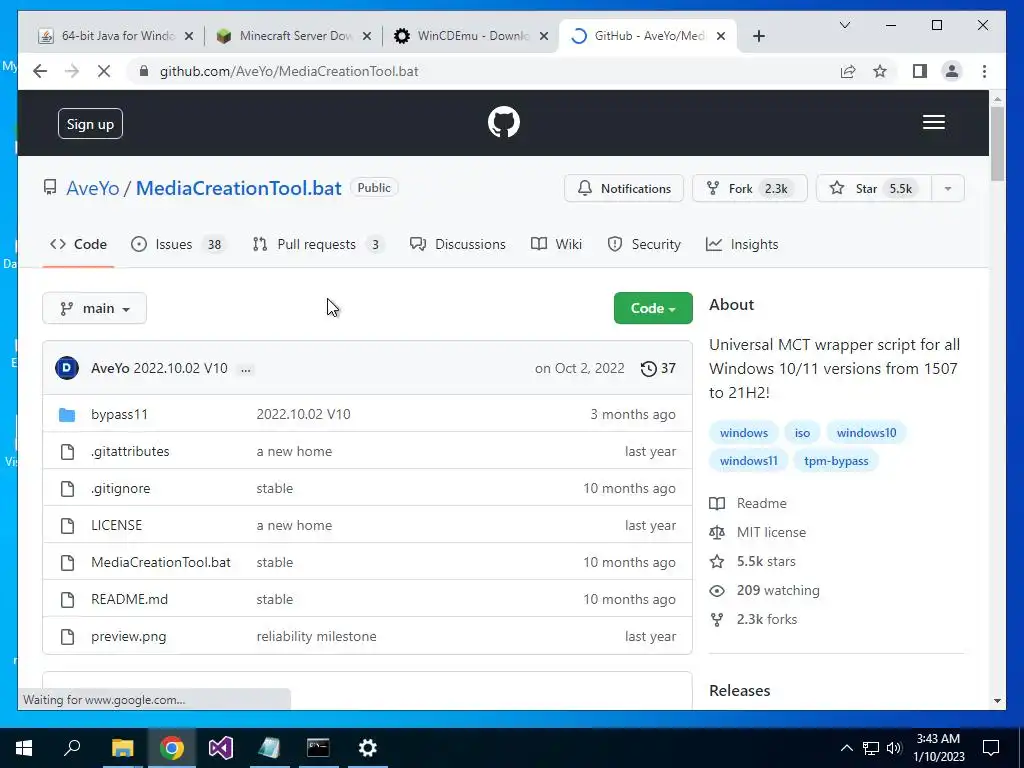Viewport: 1024px width, 768px height.
Task: Open Chrome's three-dot menu
Action: tap(984, 71)
